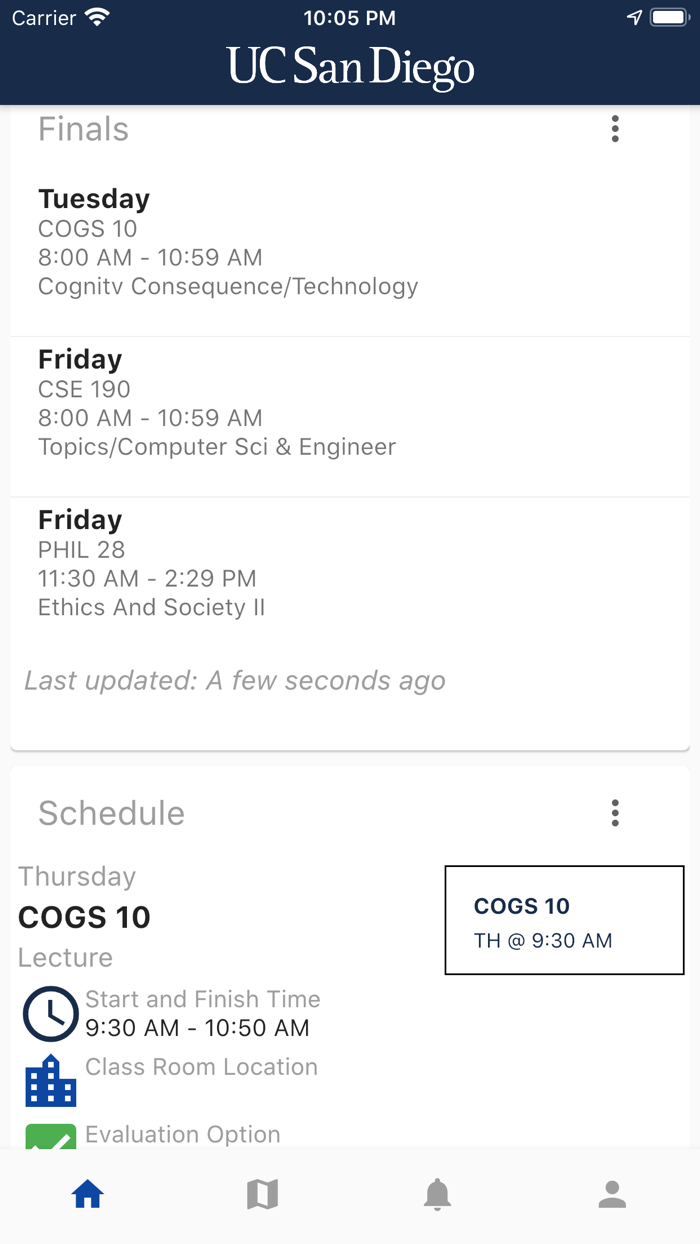Tap the Wi-Fi icon in the status bar
Viewport: 700px width, 1244px height.
[97, 15]
